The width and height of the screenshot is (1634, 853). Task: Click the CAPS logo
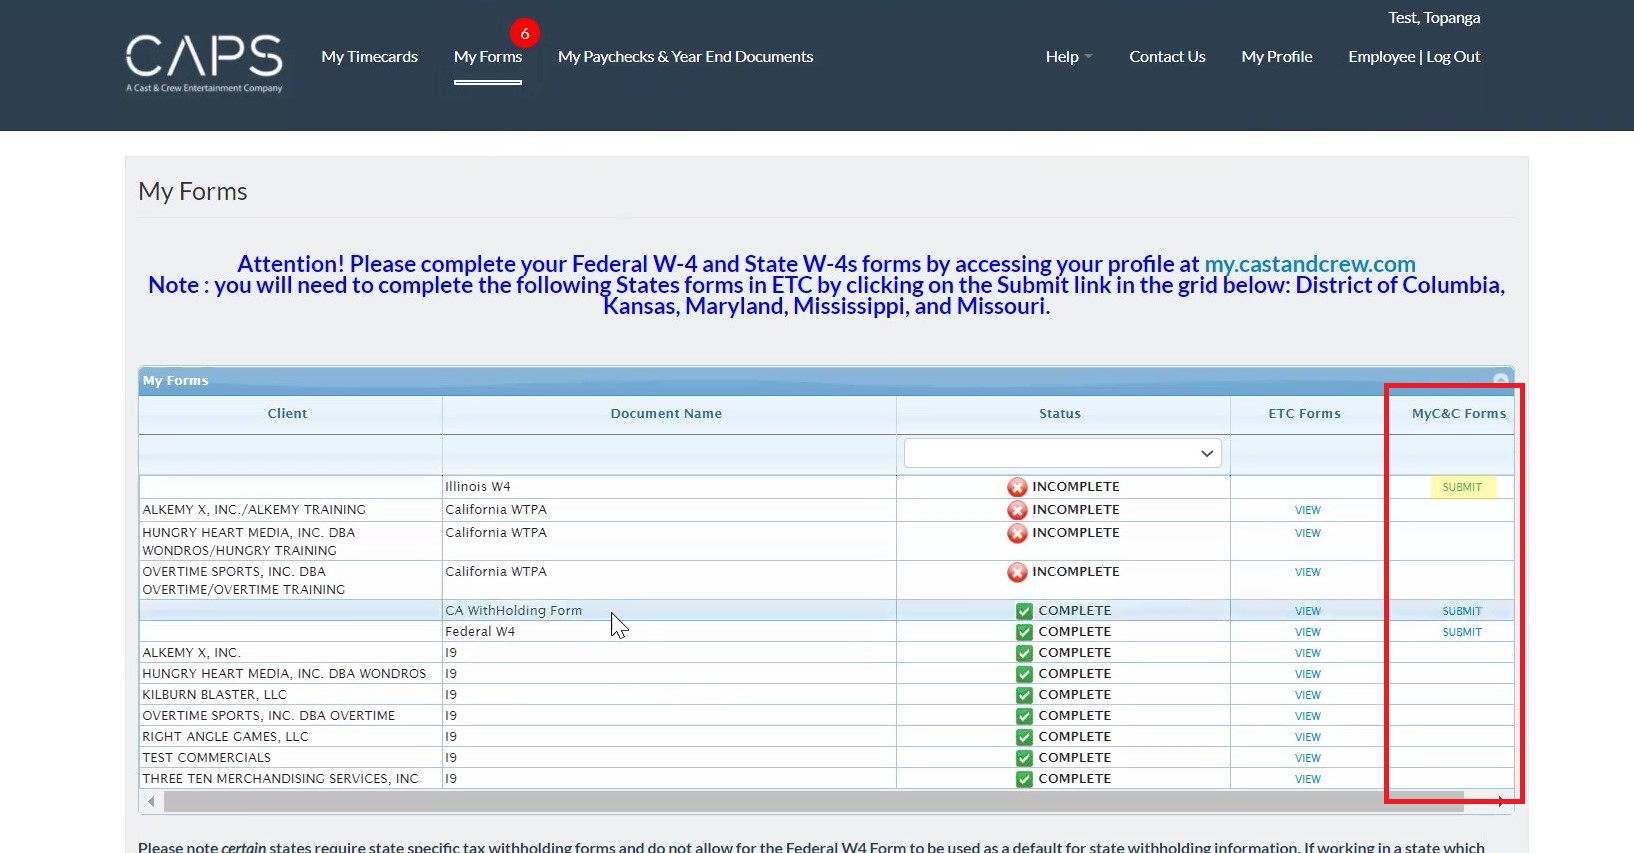click(x=204, y=62)
